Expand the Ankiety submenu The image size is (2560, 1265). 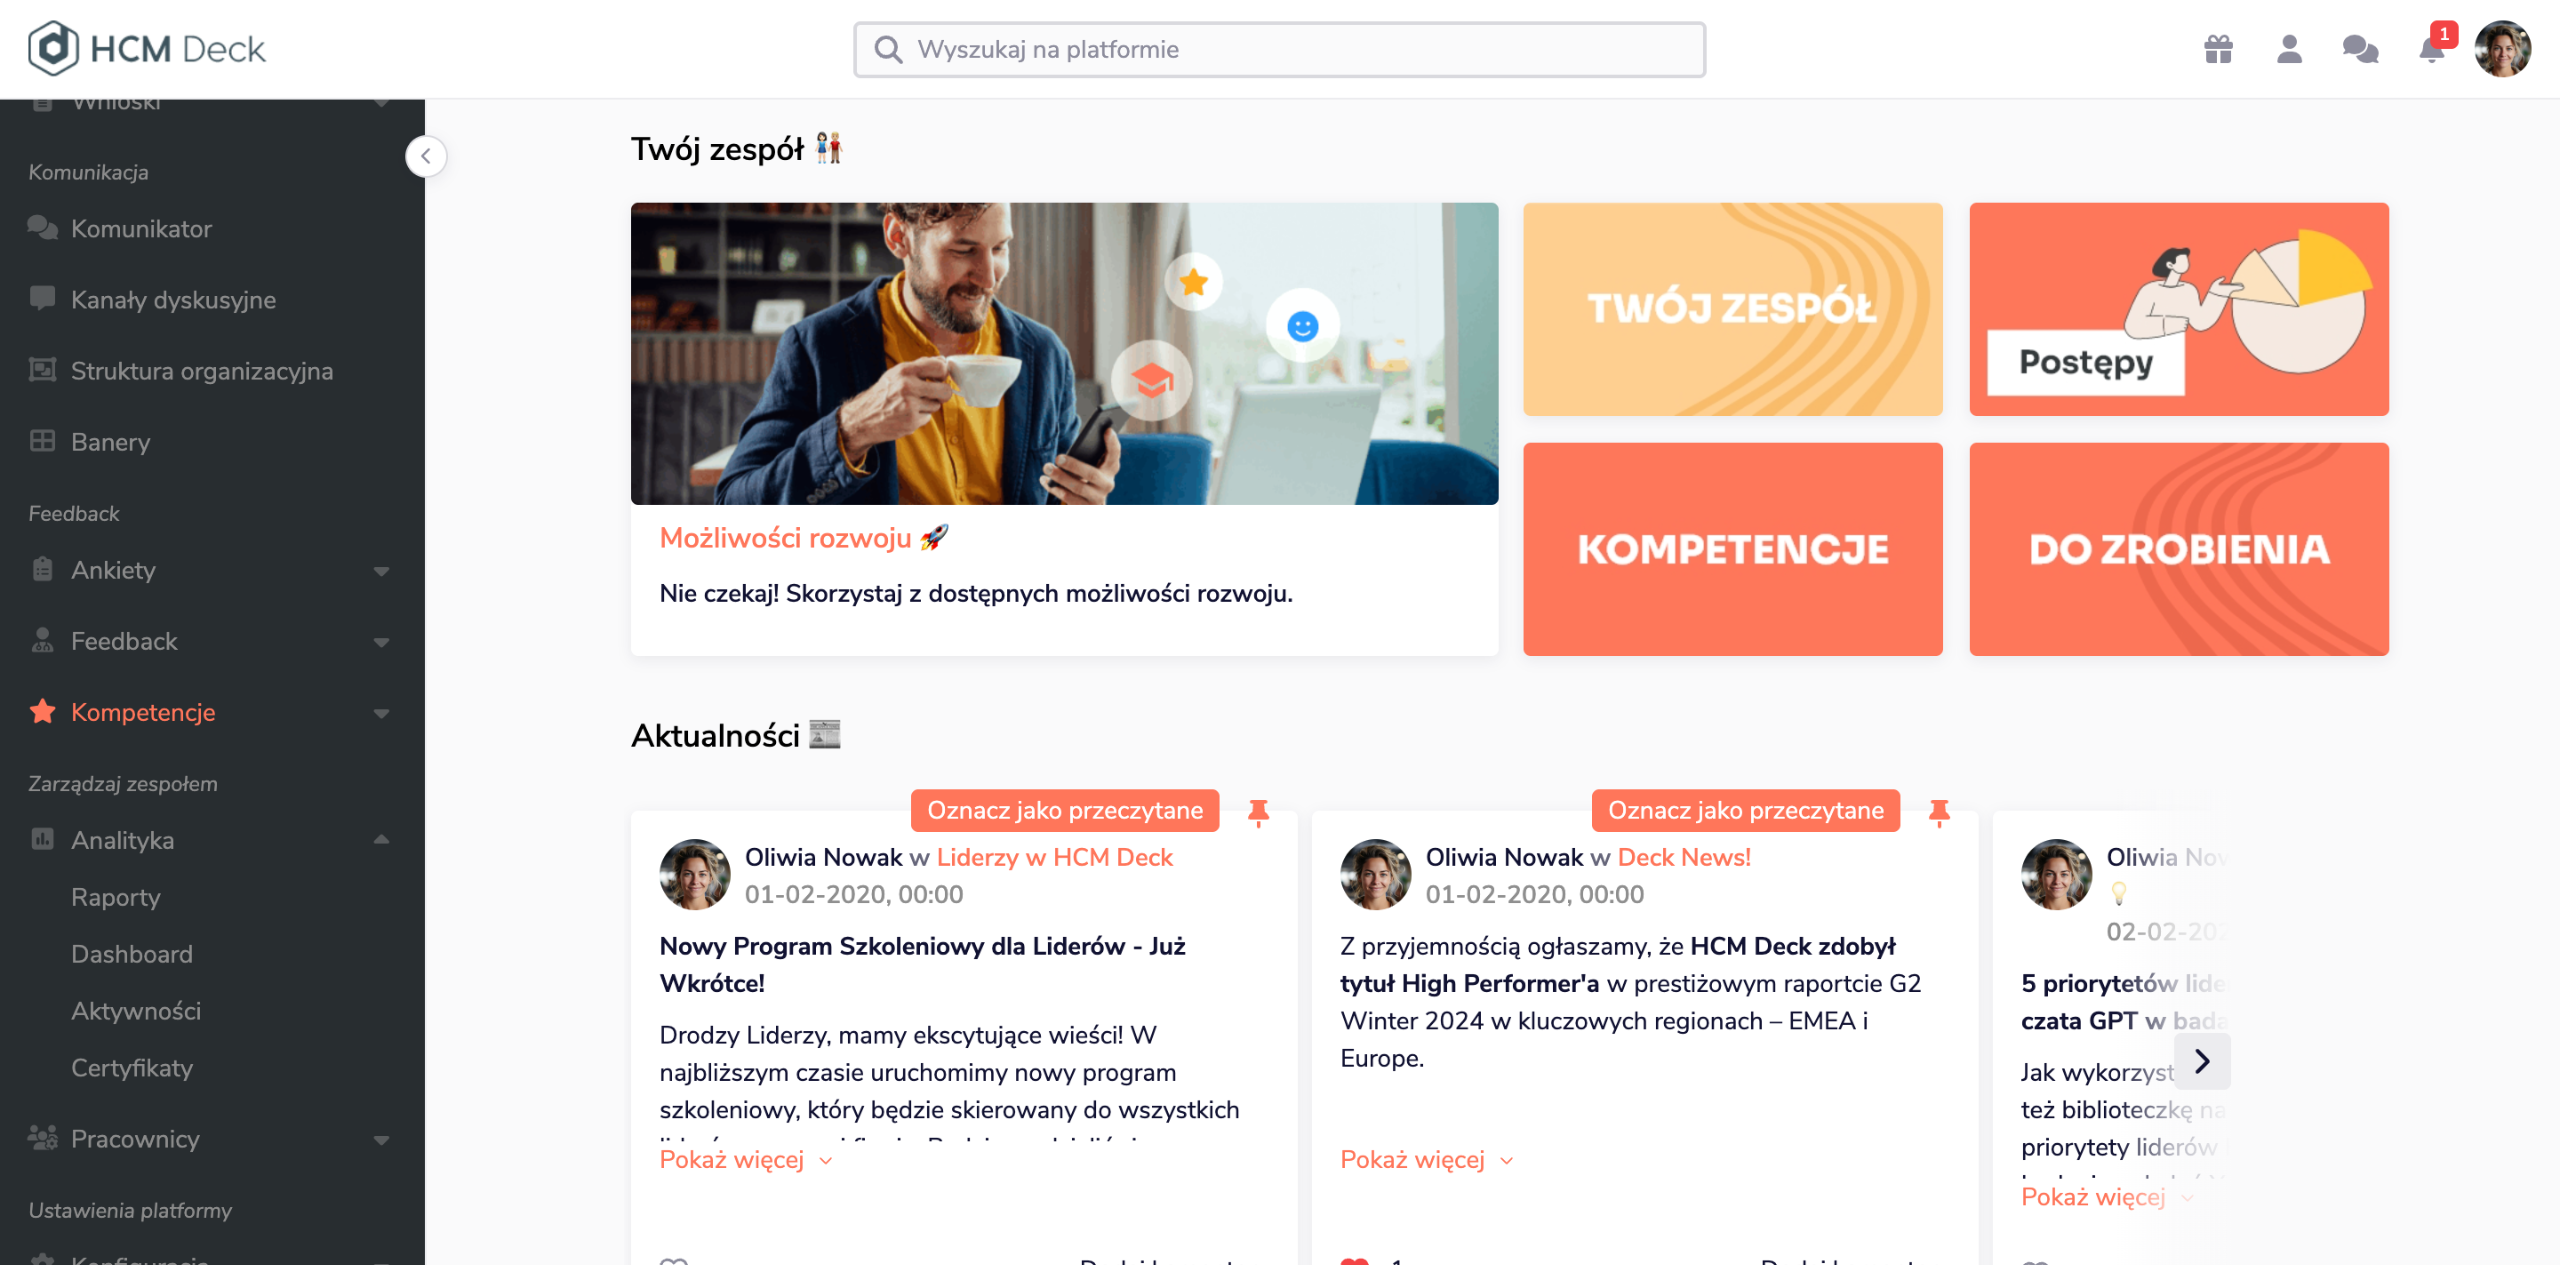(381, 571)
